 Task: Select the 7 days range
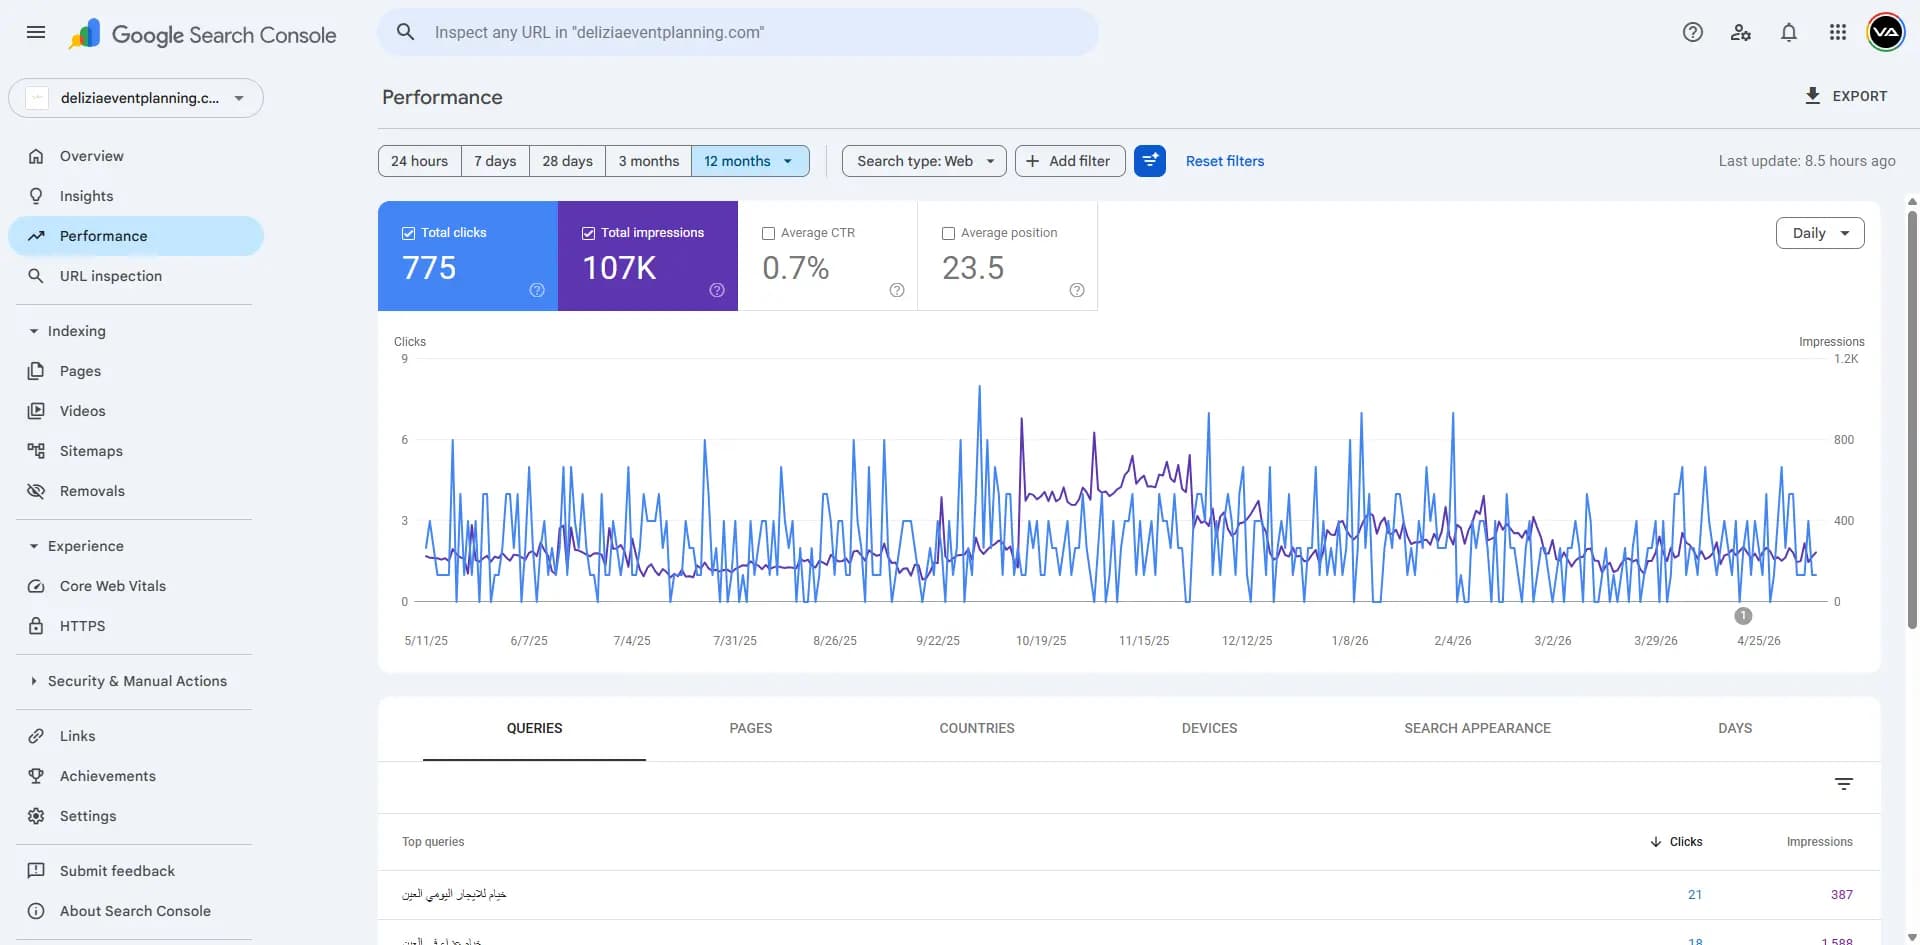tap(495, 161)
